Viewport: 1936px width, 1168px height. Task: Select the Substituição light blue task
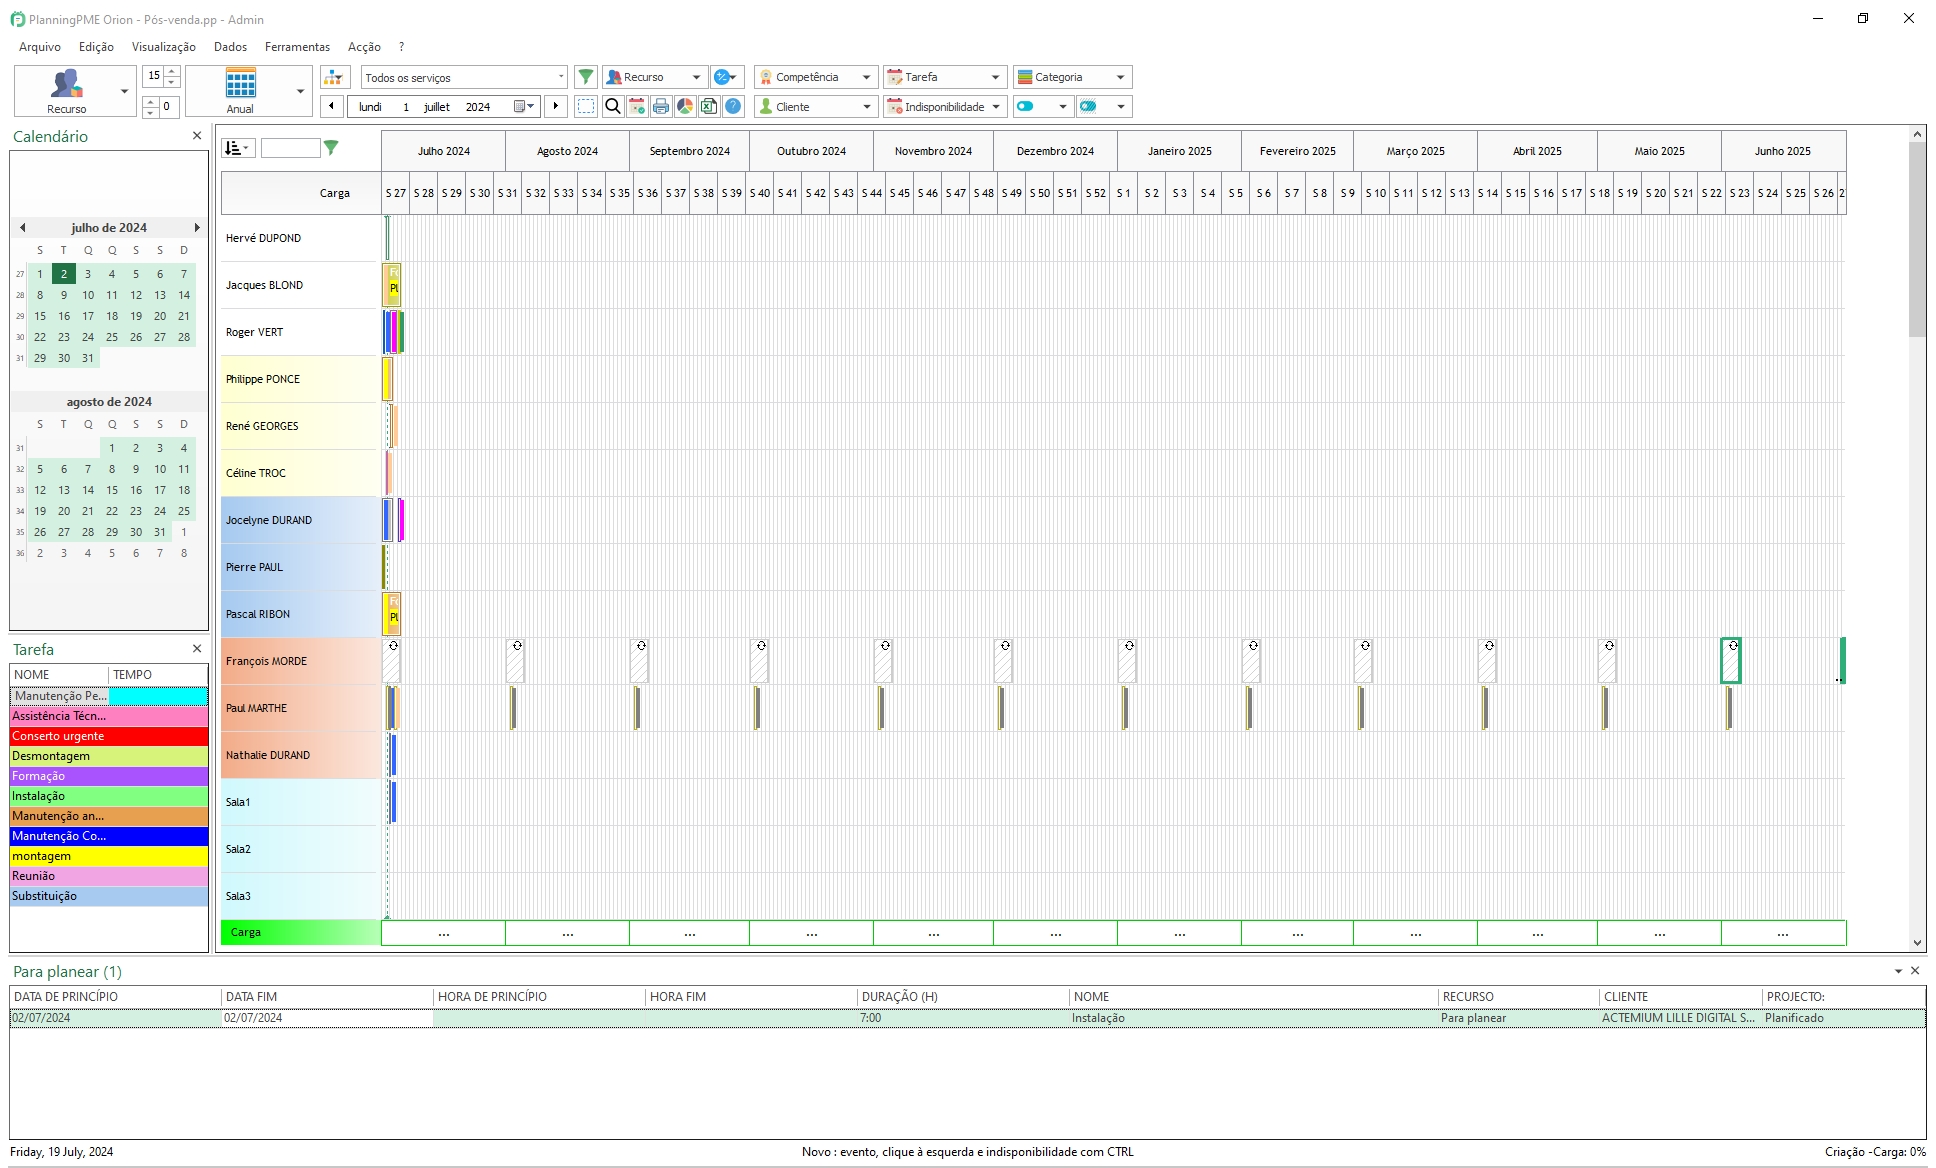coord(109,896)
